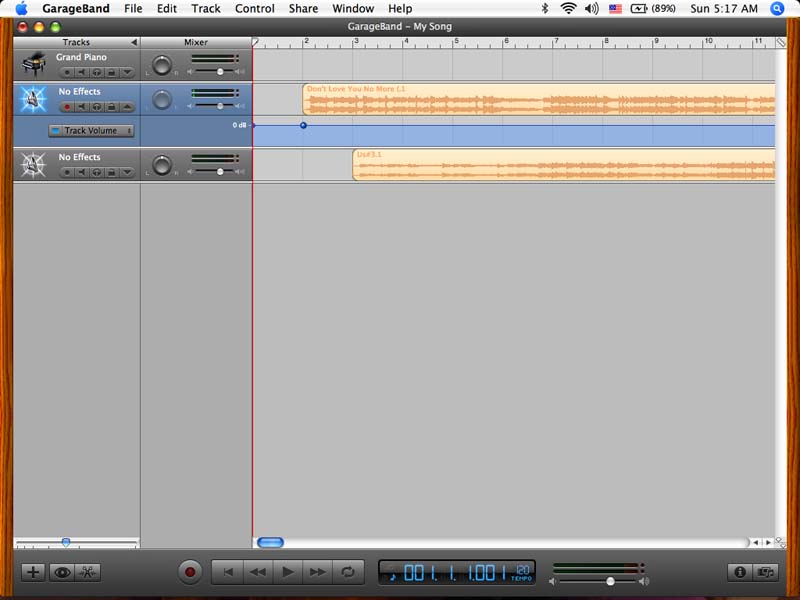Image resolution: width=800 pixels, height=600 pixels.
Task: Start recording with the red Record button
Action: tap(190, 572)
